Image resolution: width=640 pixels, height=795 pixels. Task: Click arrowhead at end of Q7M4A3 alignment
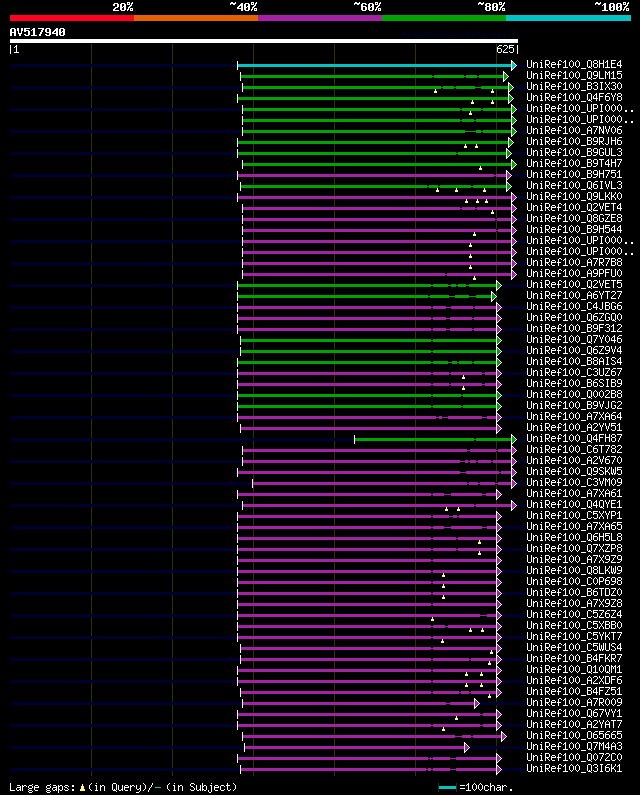click(x=467, y=747)
